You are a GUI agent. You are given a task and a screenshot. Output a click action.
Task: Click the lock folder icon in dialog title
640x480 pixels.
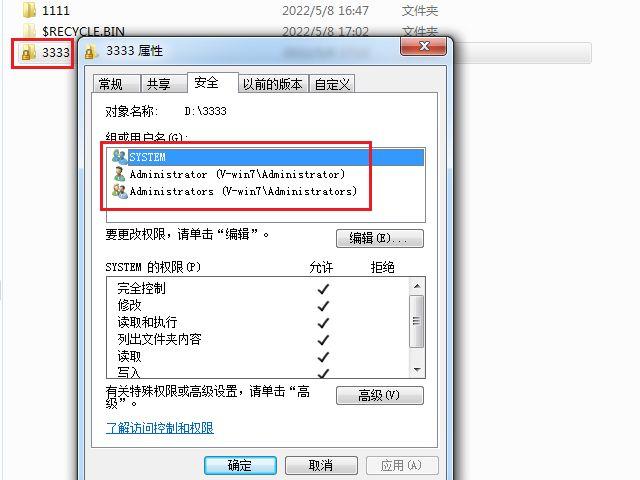(x=91, y=52)
